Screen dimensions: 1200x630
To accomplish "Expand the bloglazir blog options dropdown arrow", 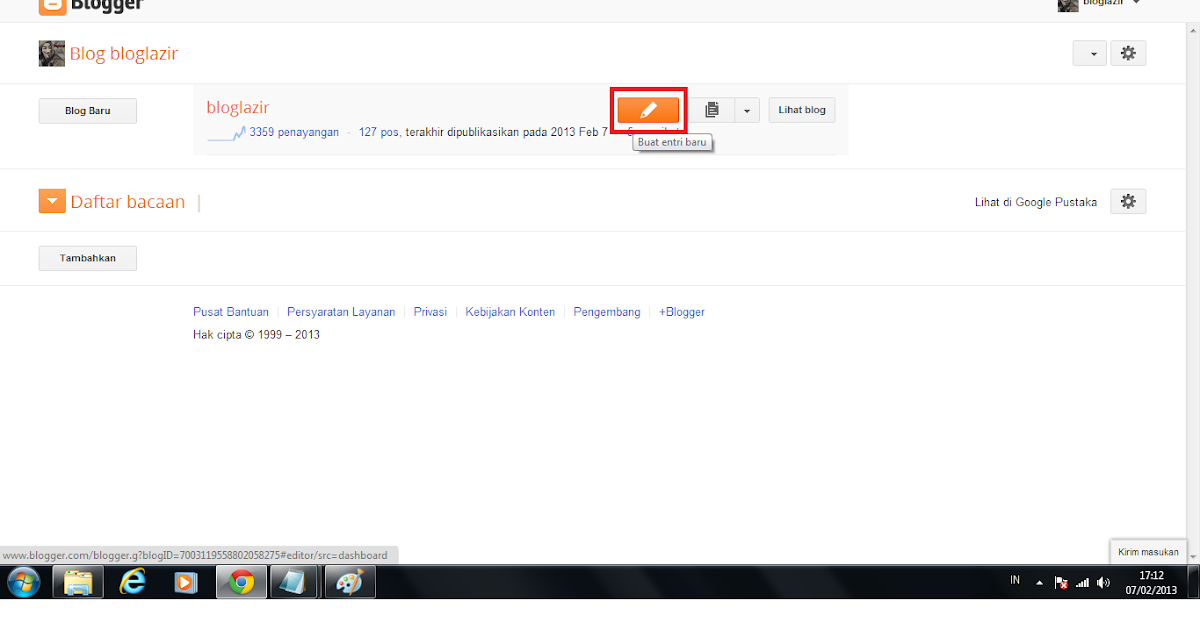I will tap(747, 110).
